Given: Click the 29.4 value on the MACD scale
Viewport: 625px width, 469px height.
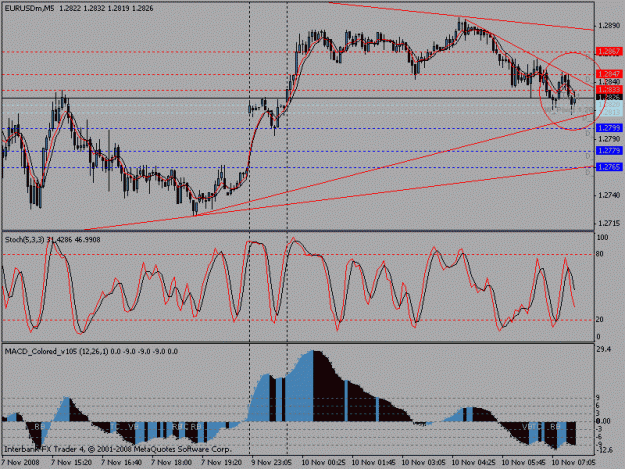Looking at the screenshot, I should 604,349.
